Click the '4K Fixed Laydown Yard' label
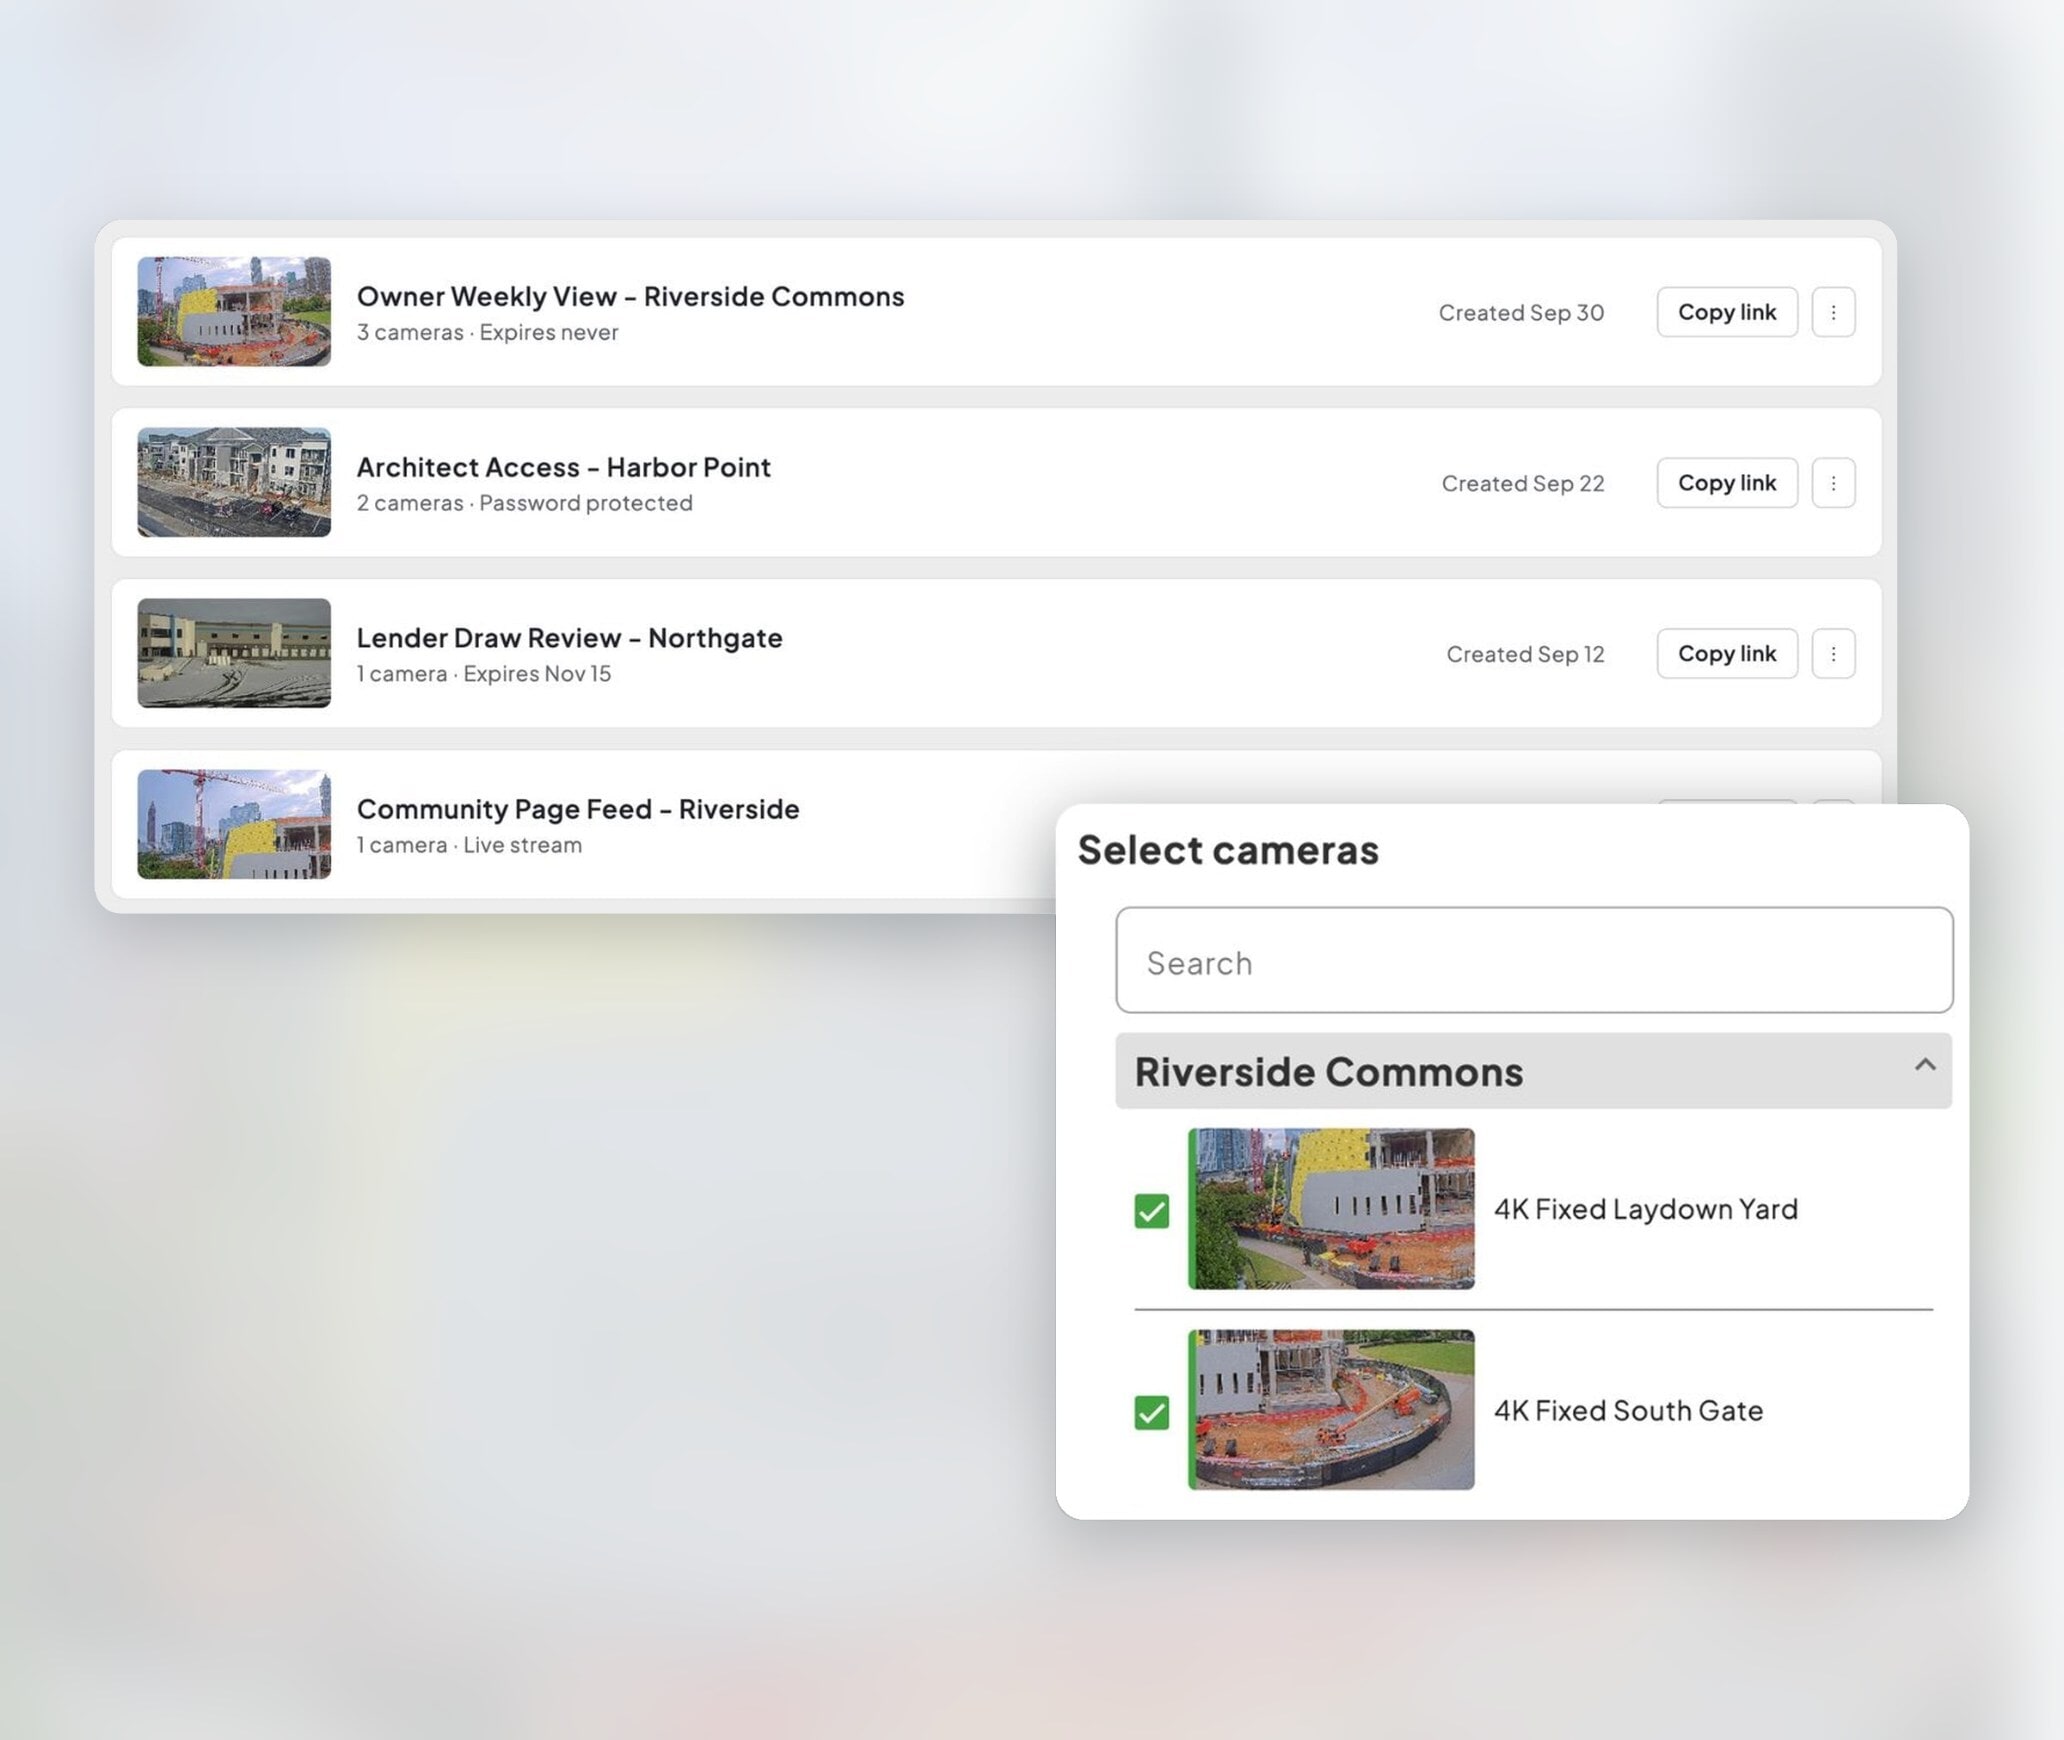2064x1740 pixels. (1646, 1210)
